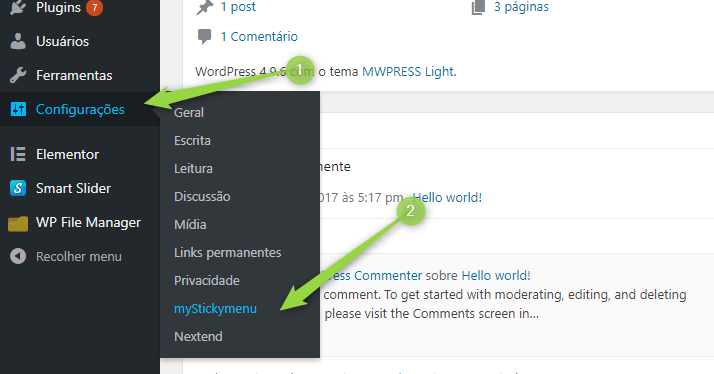Select Leitura in Configurações submenu
Screen dimensions: 714x374
point(193,169)
